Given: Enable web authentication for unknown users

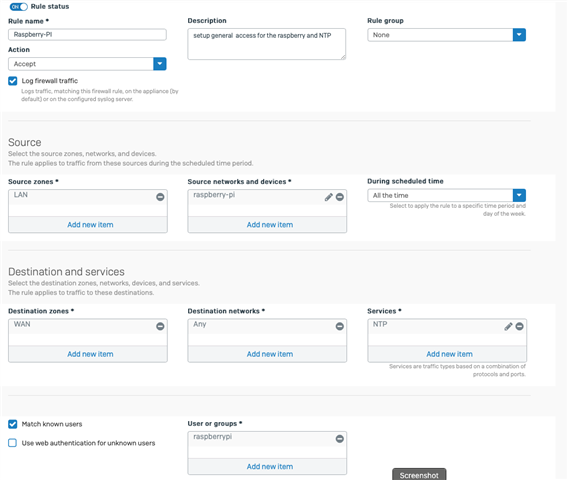Looking at the screenshot, I should tap(13, 443).
